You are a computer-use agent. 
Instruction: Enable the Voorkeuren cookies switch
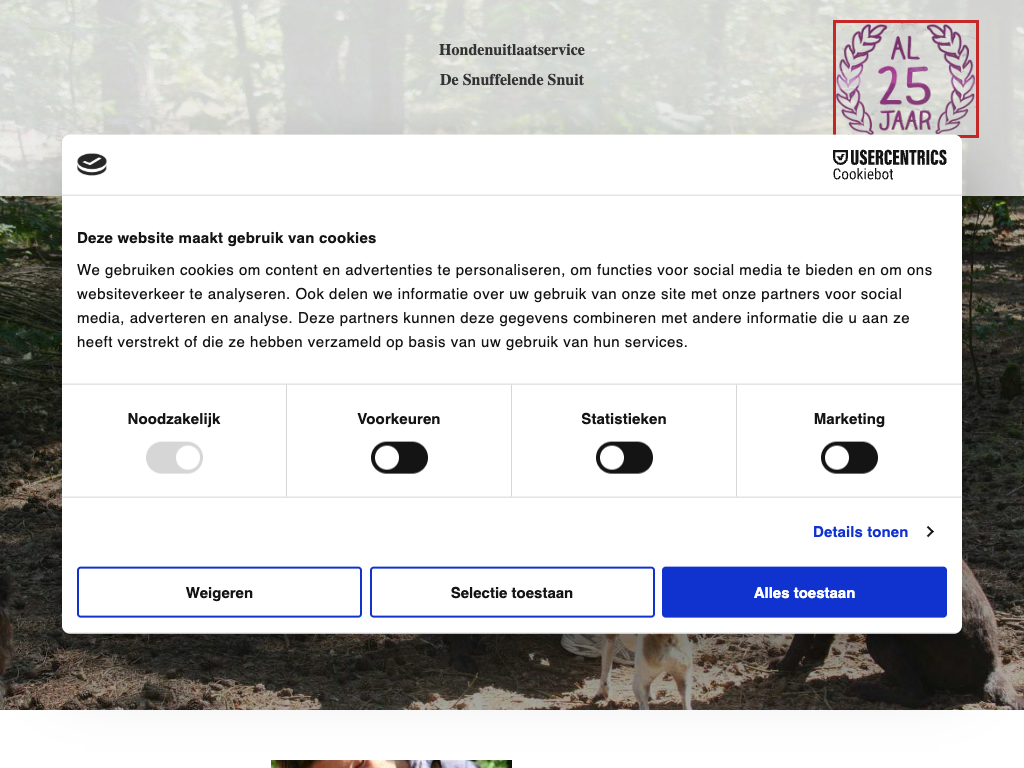pyautogui.click(x=399, y=458)
